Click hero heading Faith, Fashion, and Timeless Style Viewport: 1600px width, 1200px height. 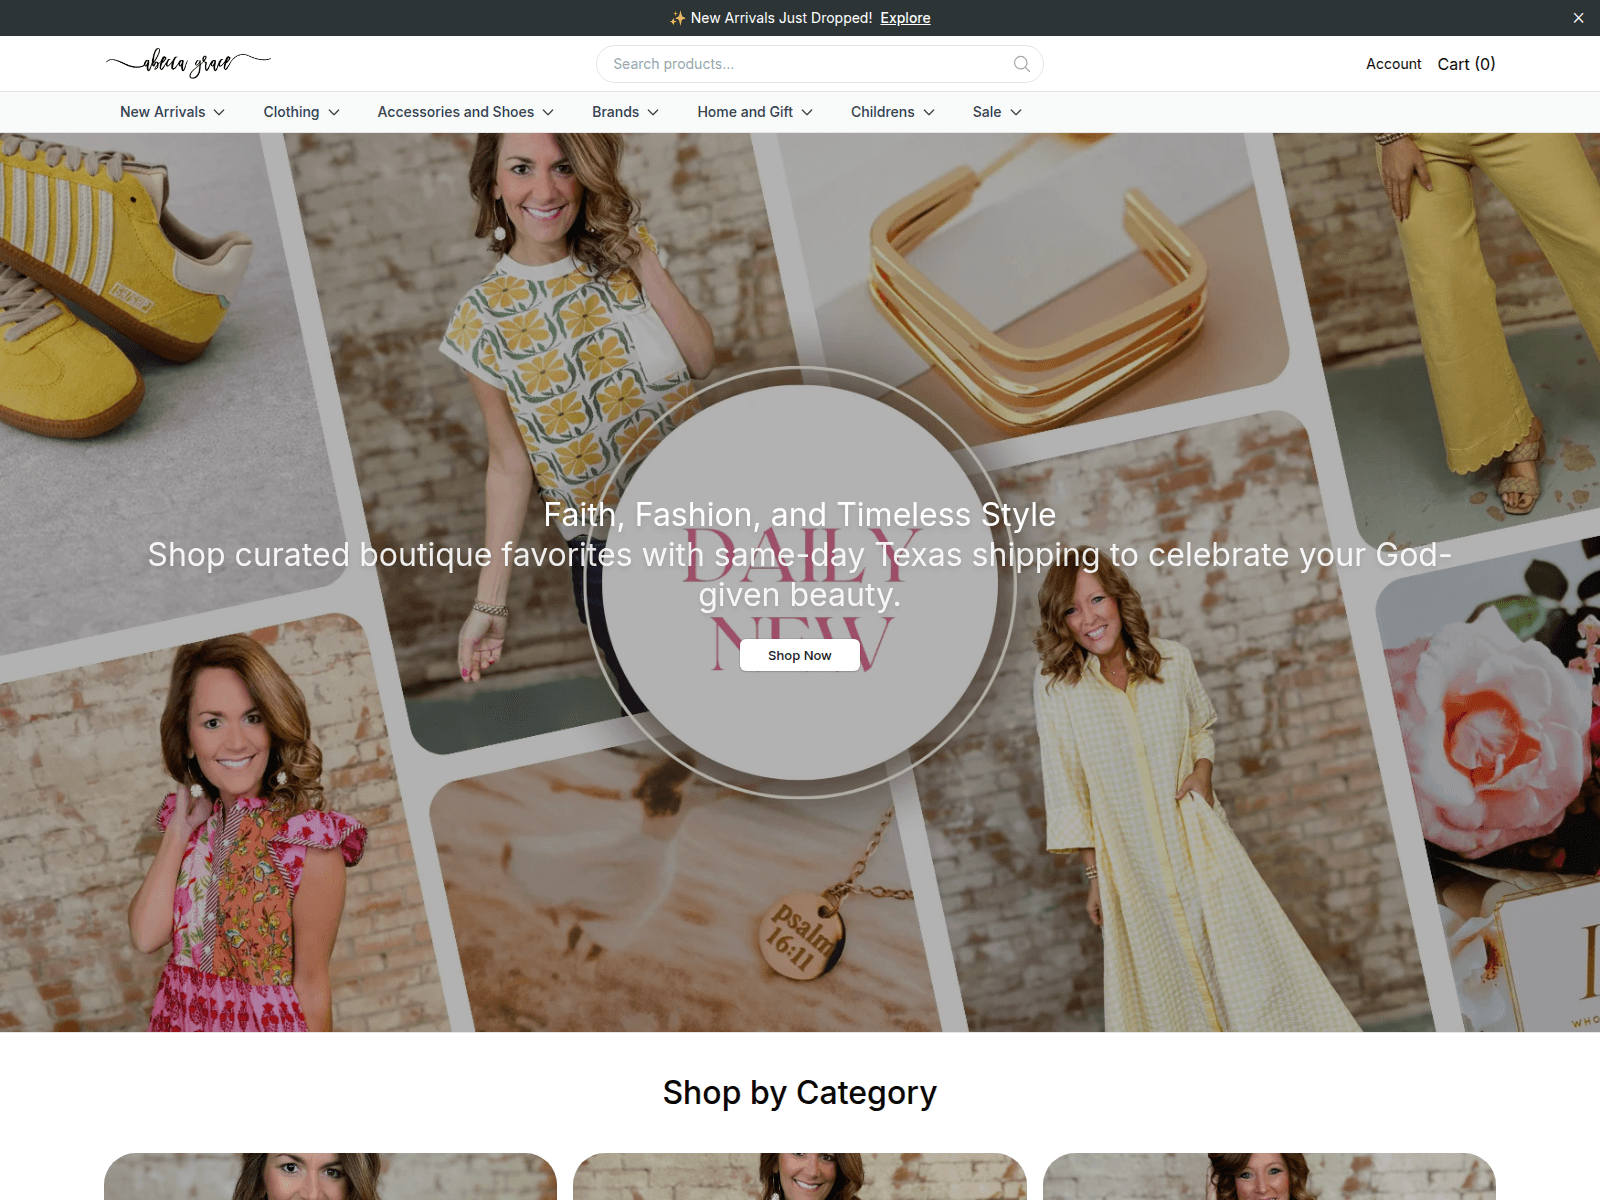pos(800,514)
